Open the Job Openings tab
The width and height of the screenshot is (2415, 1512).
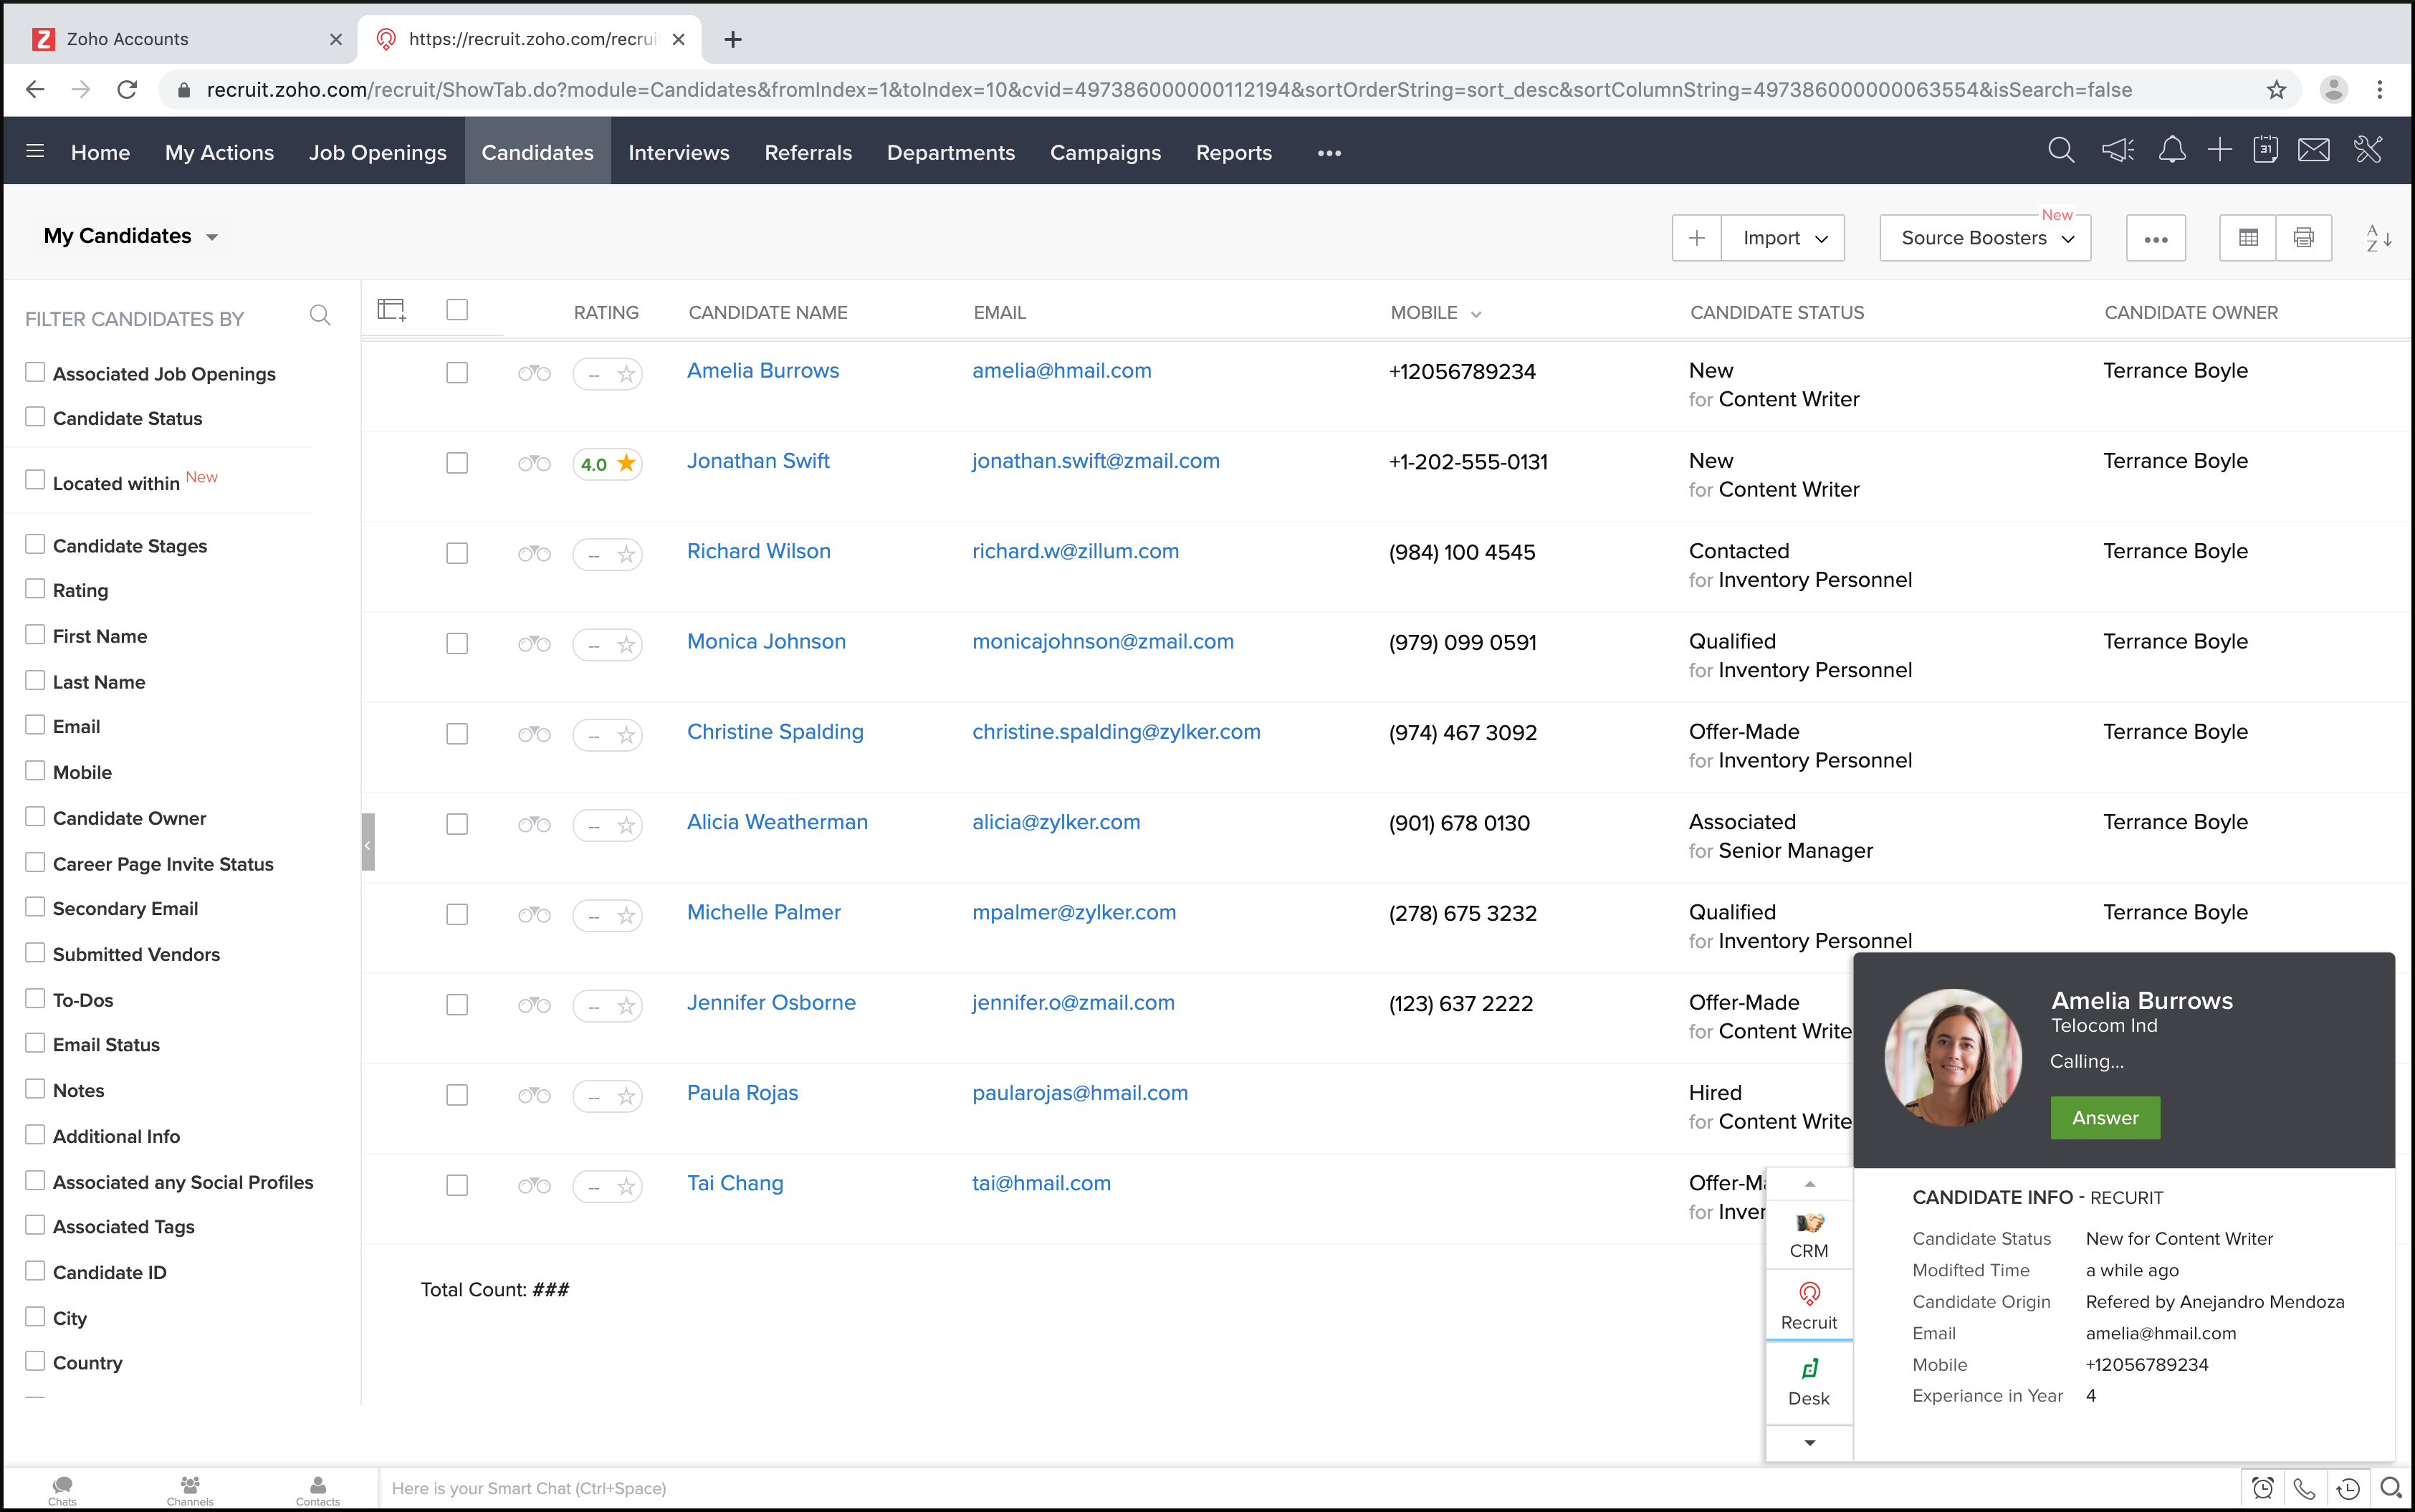click(x=377, y=152)
